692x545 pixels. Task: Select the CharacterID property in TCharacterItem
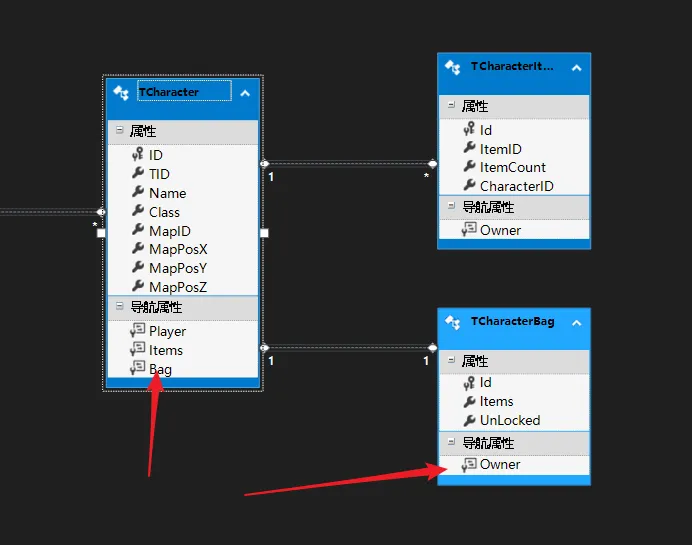tap(516, 186)
